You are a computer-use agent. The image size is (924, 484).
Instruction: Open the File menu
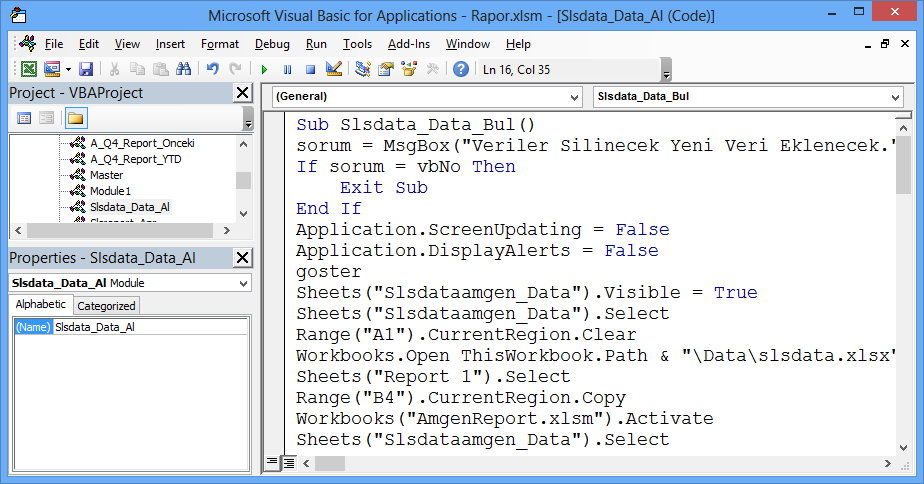[54, 44]
